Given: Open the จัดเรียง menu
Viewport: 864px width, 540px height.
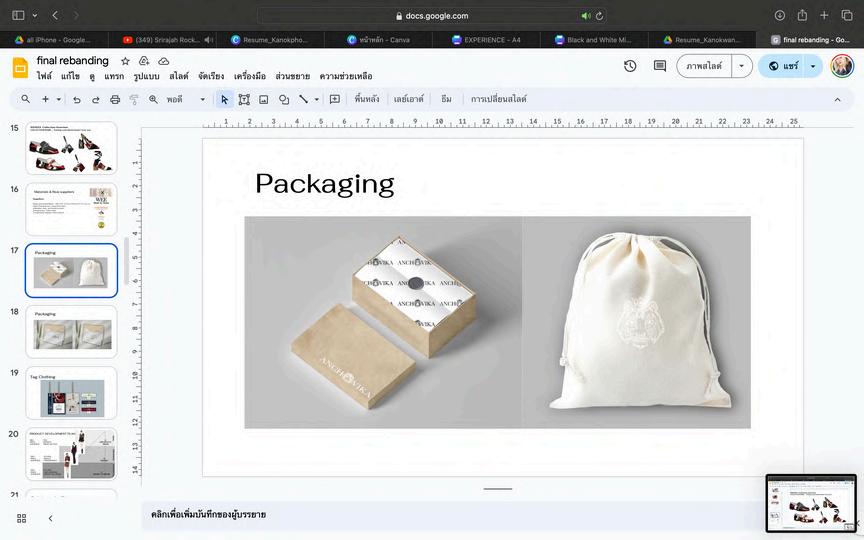Looking at the screenshot, I should [x=211, y=76].
